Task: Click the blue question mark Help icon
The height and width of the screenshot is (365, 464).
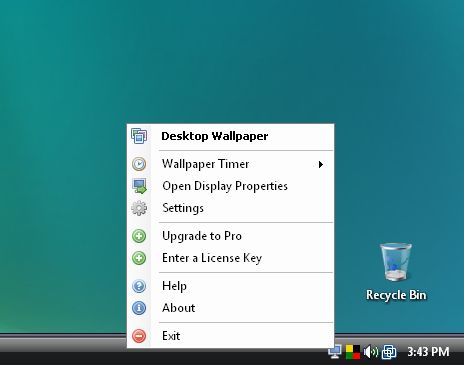Action: (x=139, y=286)
